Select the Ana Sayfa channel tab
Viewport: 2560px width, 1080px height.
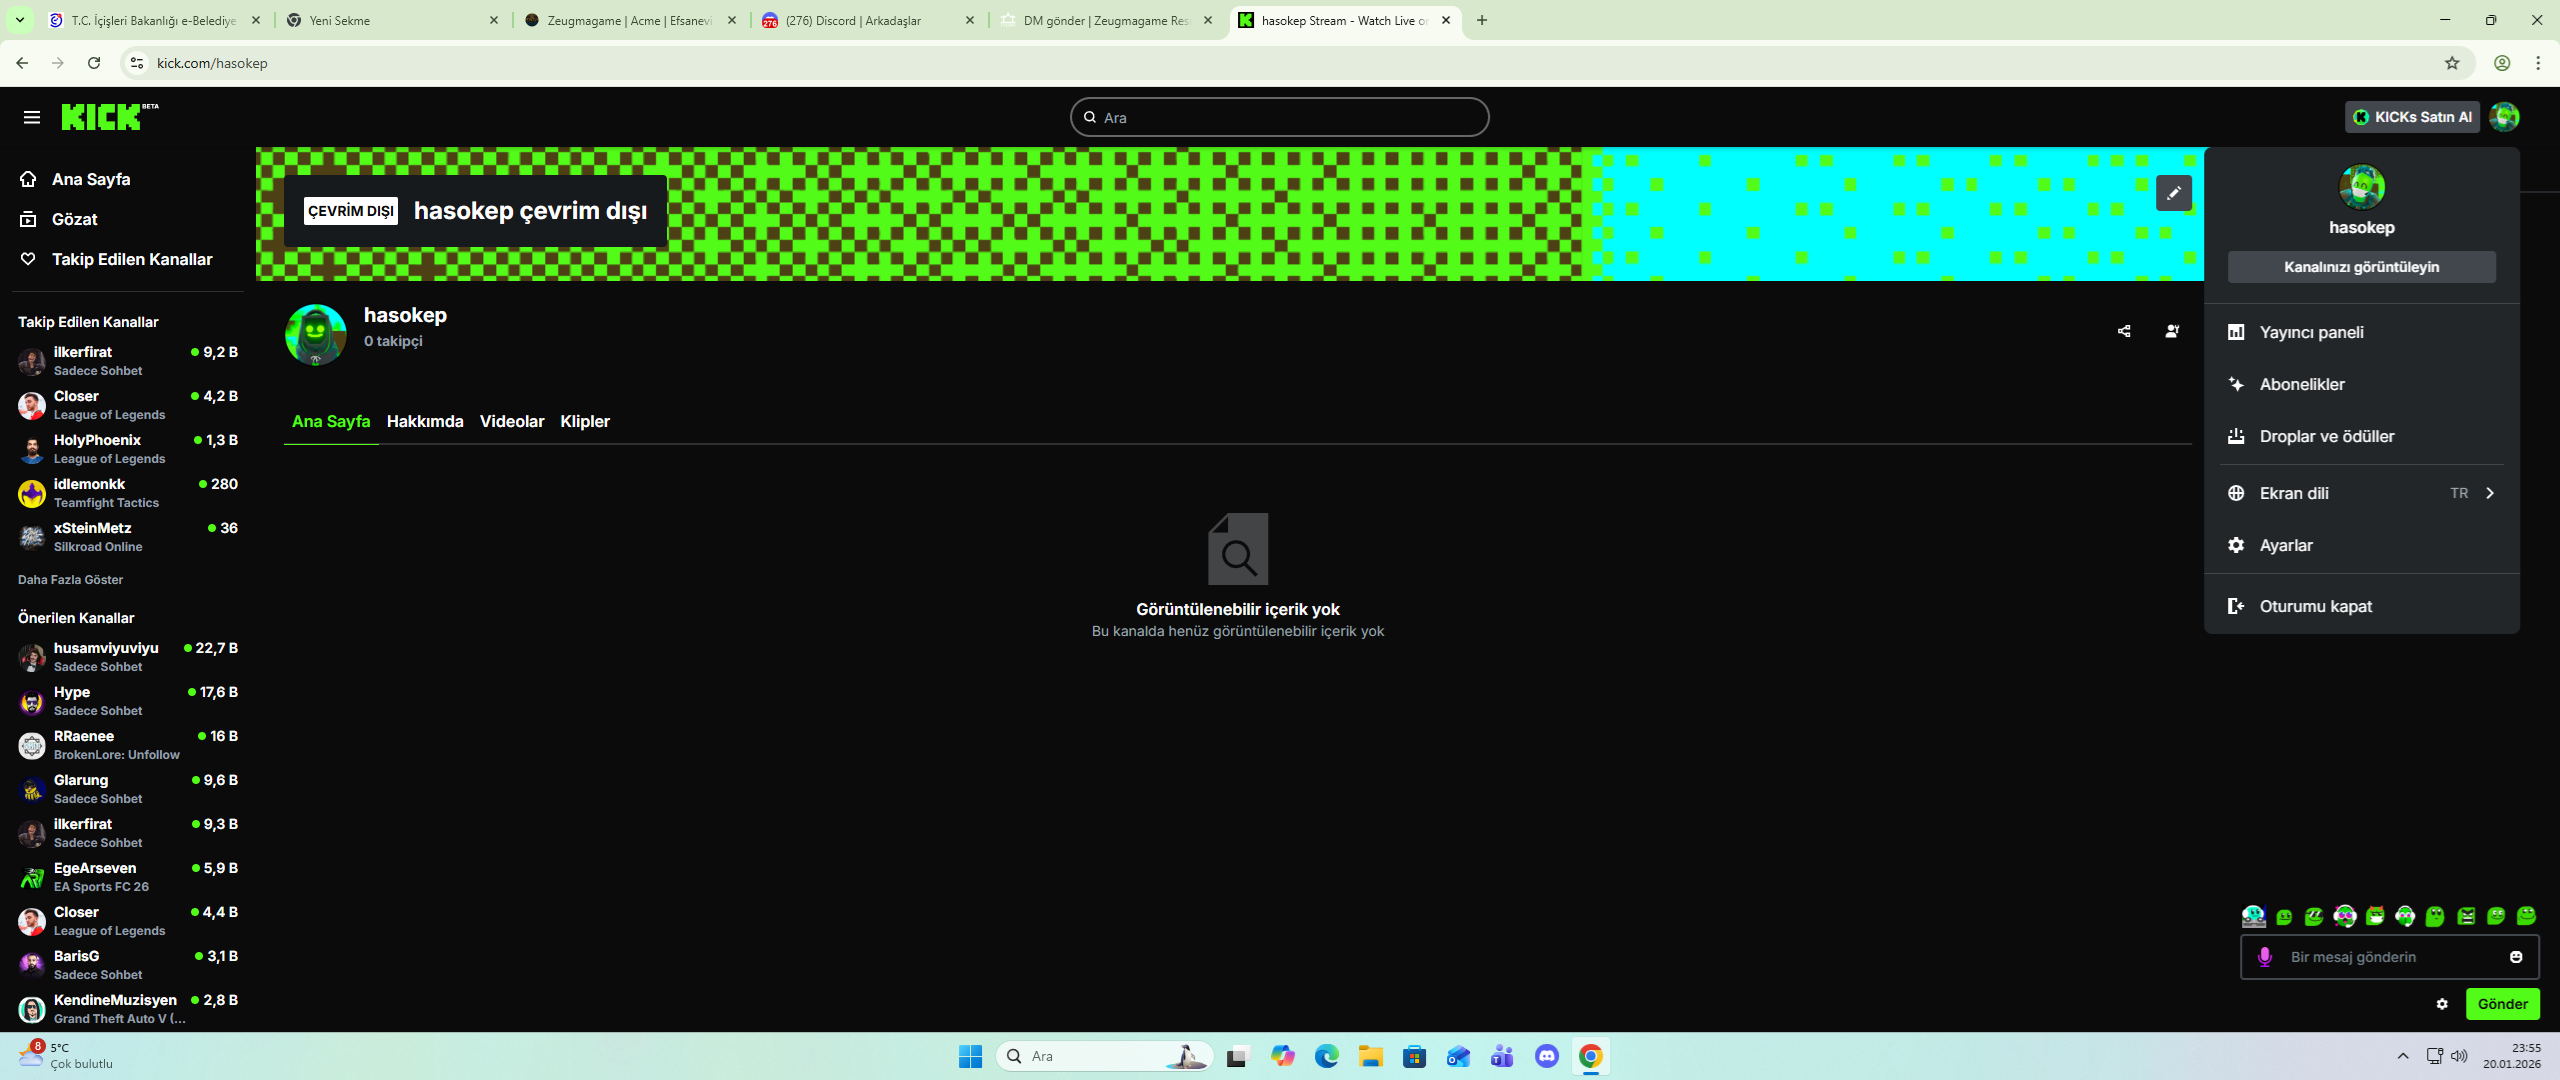coord(331,421)
